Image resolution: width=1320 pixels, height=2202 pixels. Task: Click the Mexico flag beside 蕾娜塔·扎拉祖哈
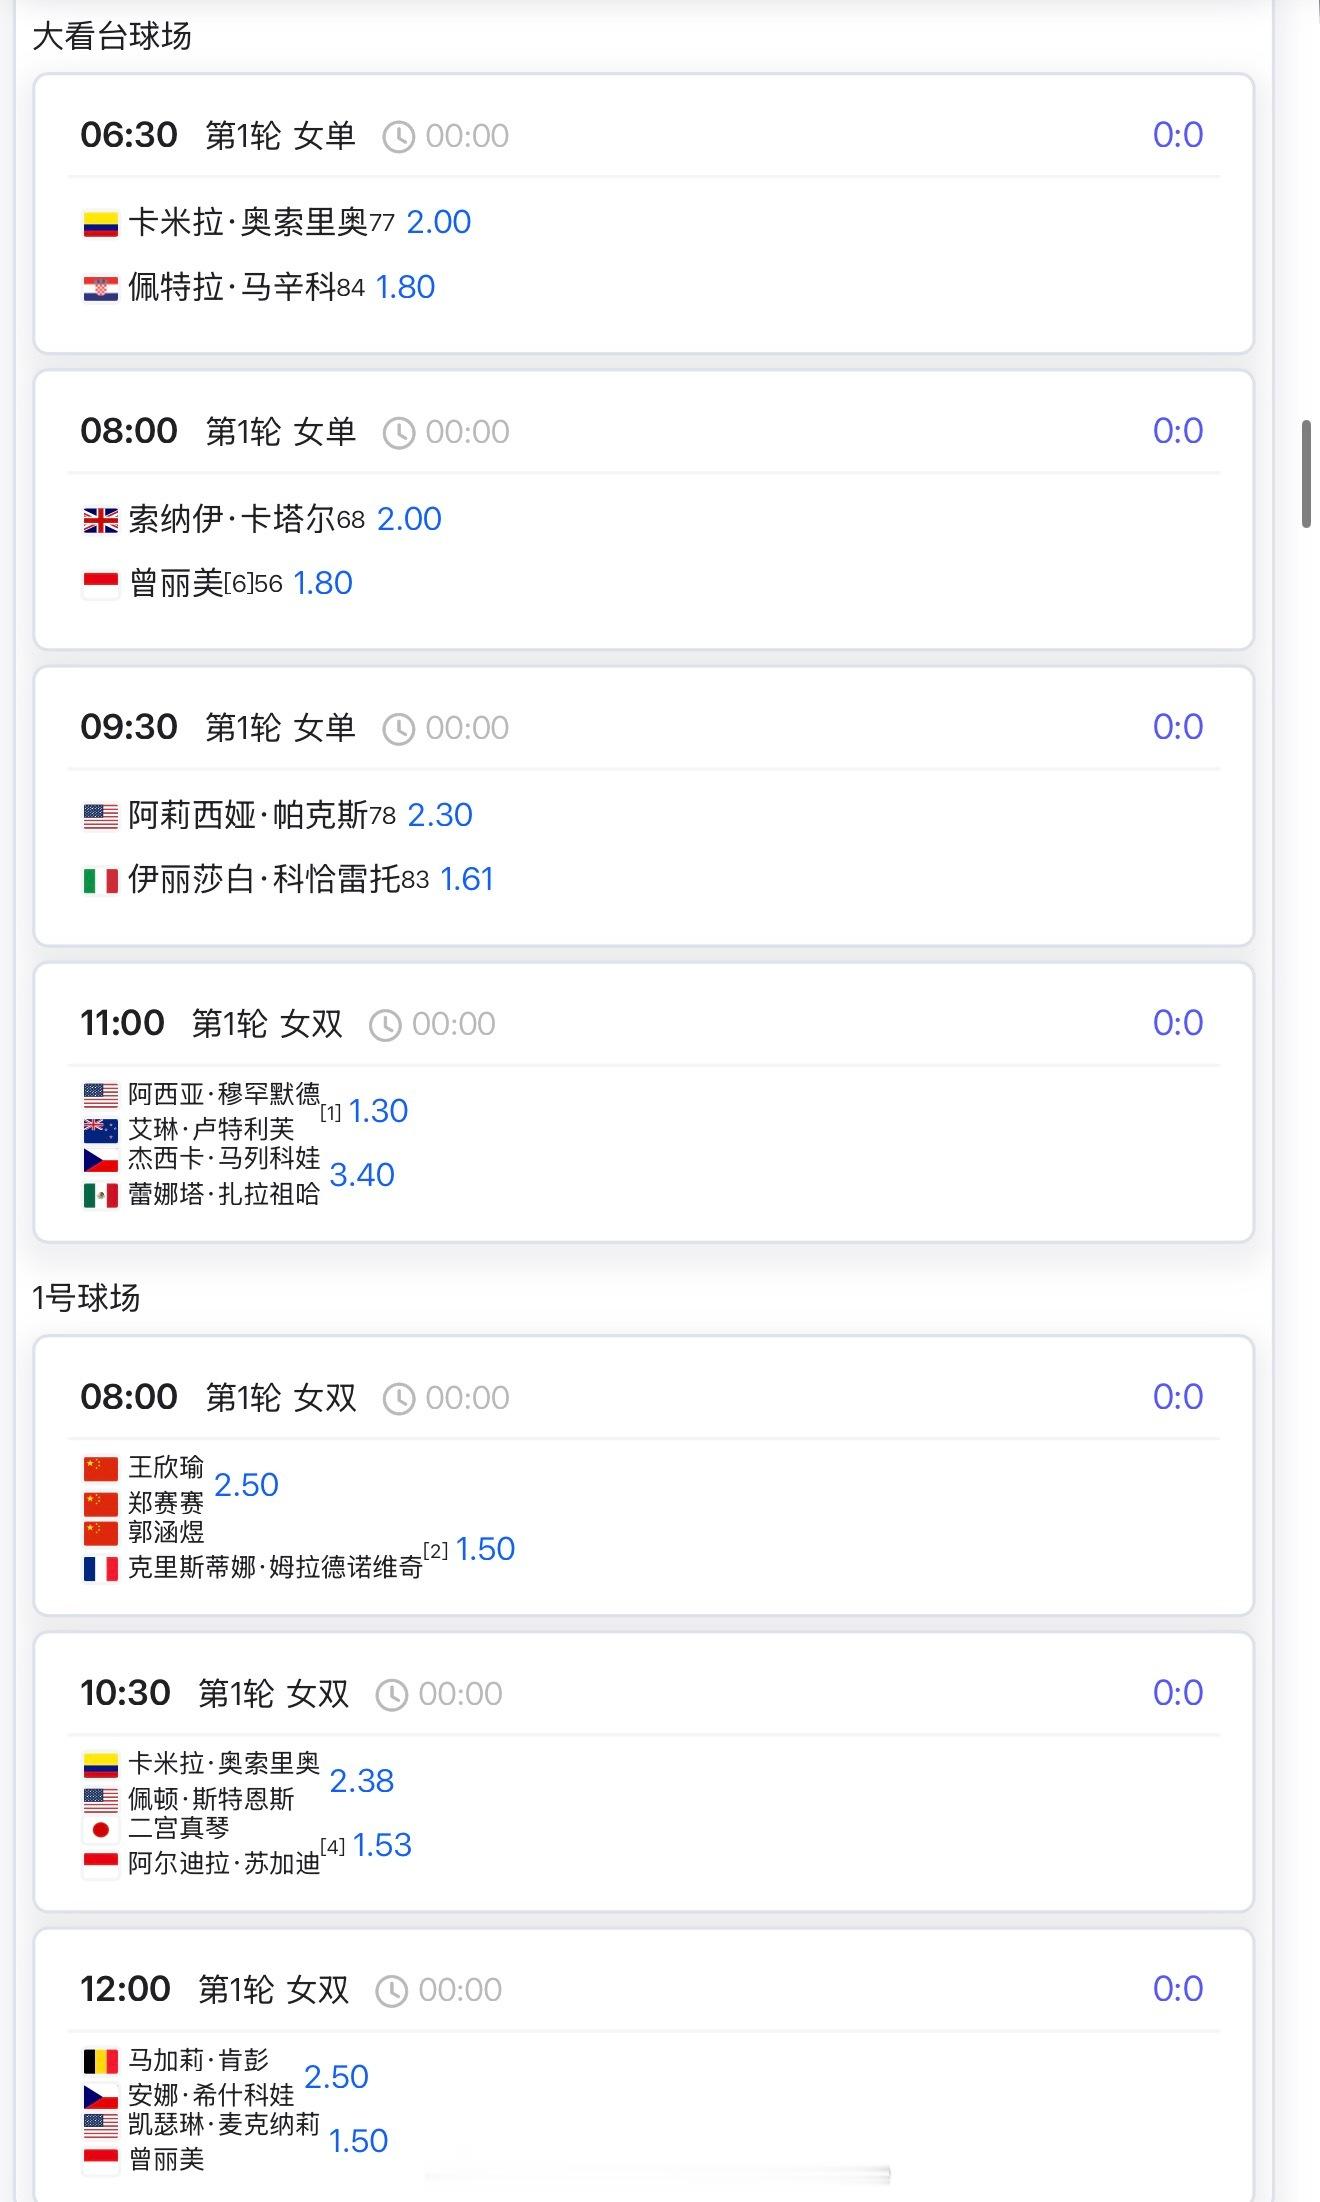pyautogui.click(x=100, y=1195)
